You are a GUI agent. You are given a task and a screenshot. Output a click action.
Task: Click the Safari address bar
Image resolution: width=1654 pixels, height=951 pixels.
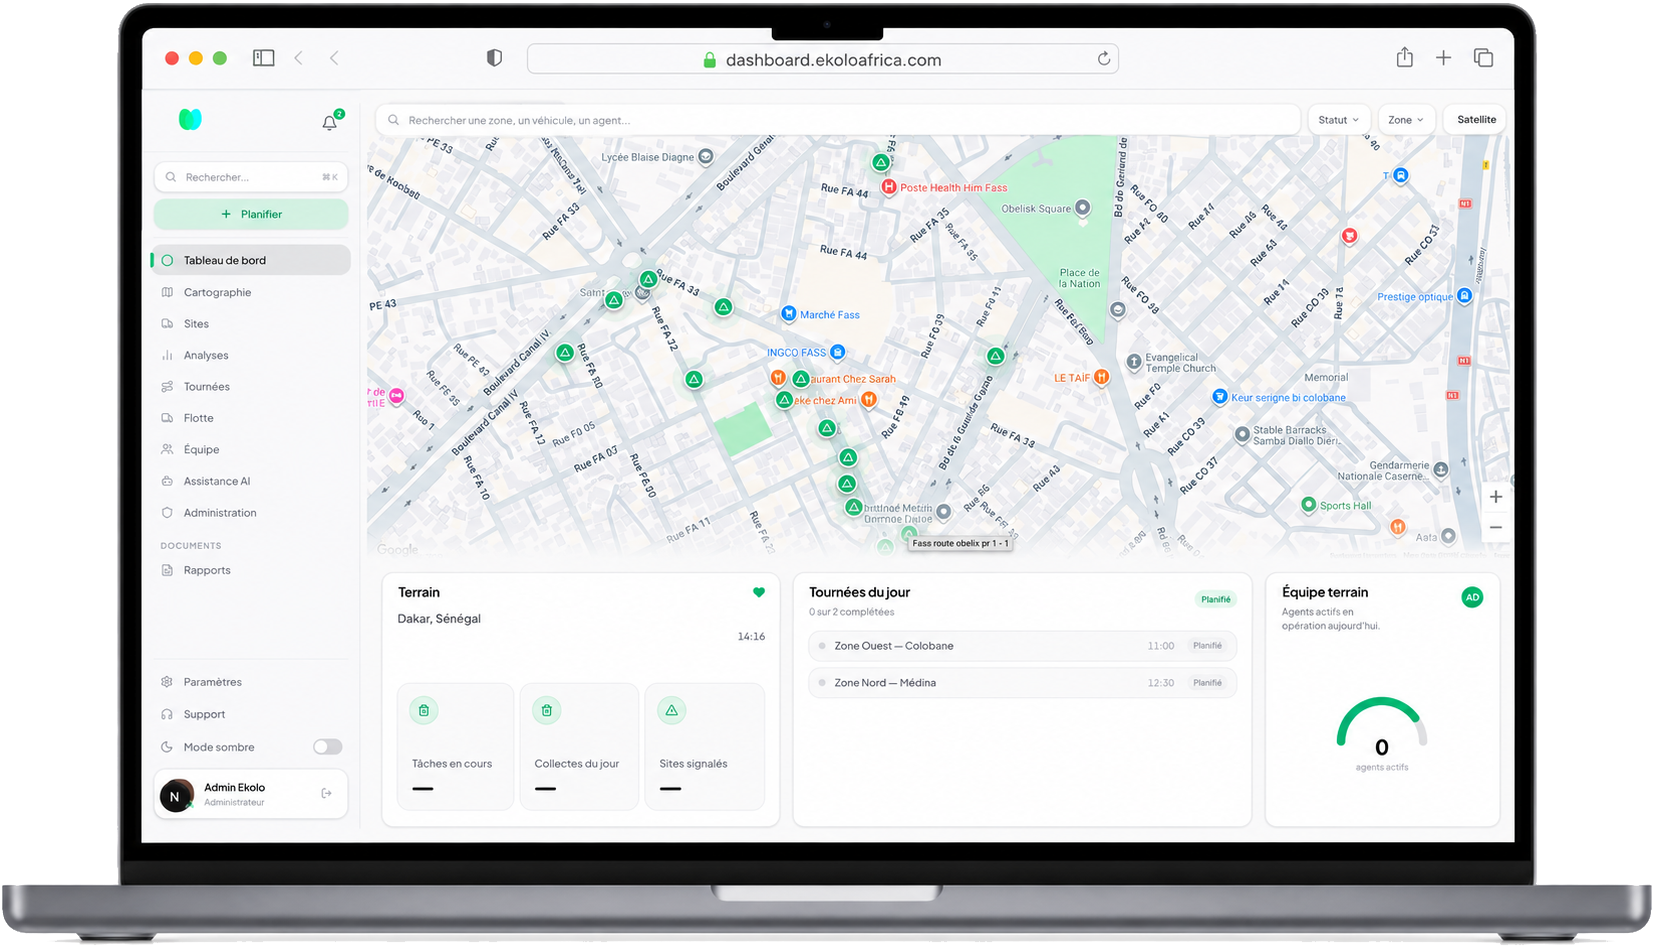pos(822,59)
